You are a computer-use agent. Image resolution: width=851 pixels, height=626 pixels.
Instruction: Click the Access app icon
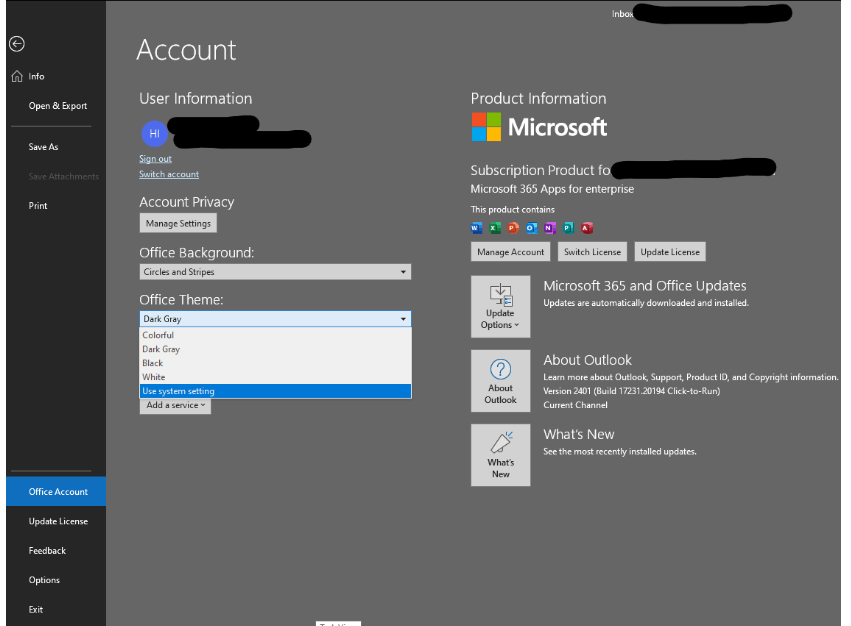point(587,228)
